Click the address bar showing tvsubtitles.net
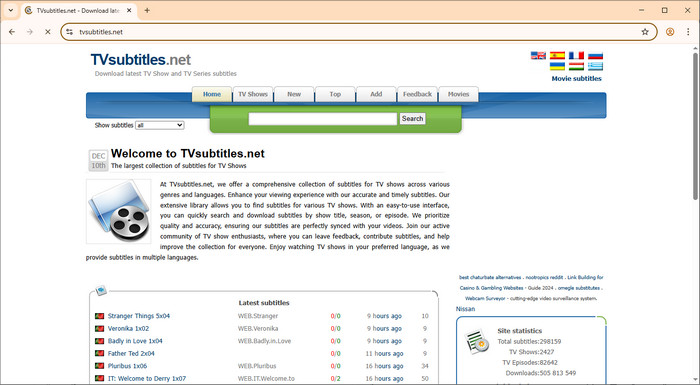Viewport: 700px width, 385px height. pyautogui.click(x=359, y=32)
